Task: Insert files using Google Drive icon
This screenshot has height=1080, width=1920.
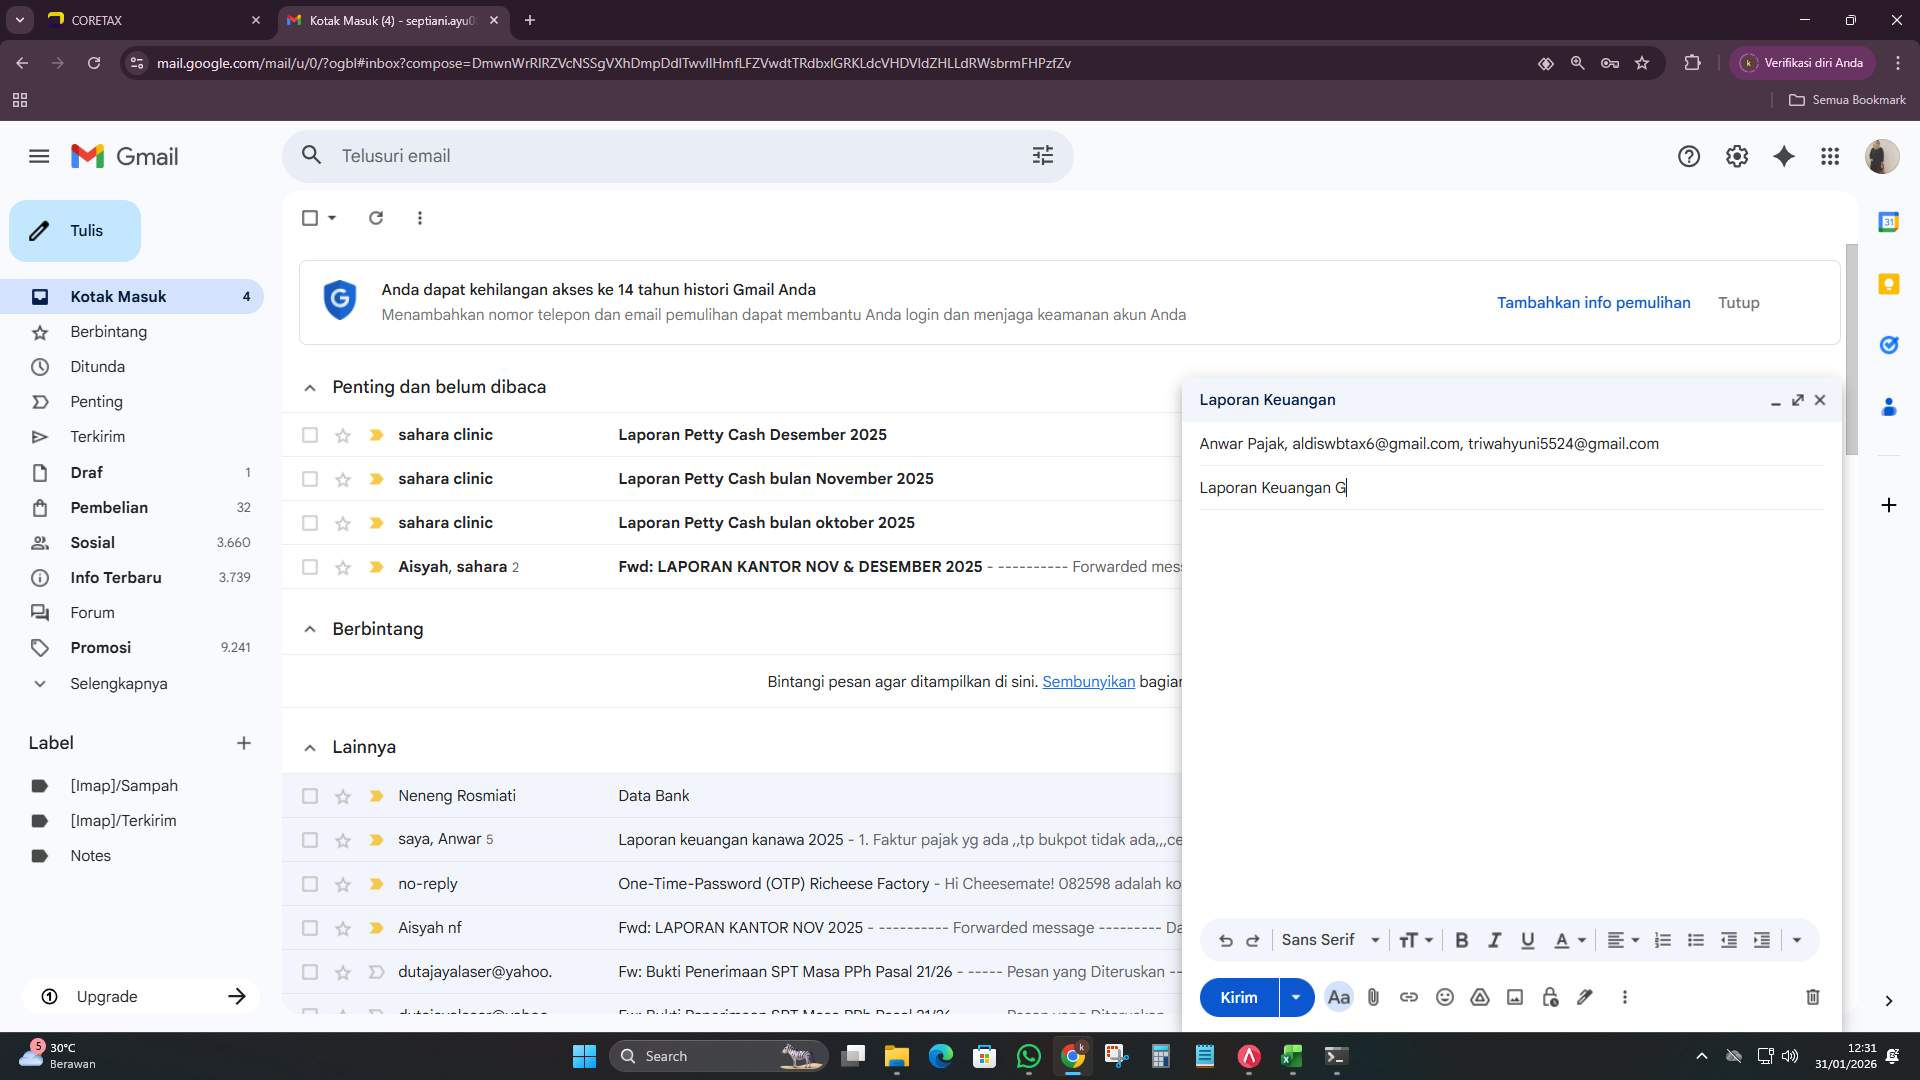Action: point(1480,997)
